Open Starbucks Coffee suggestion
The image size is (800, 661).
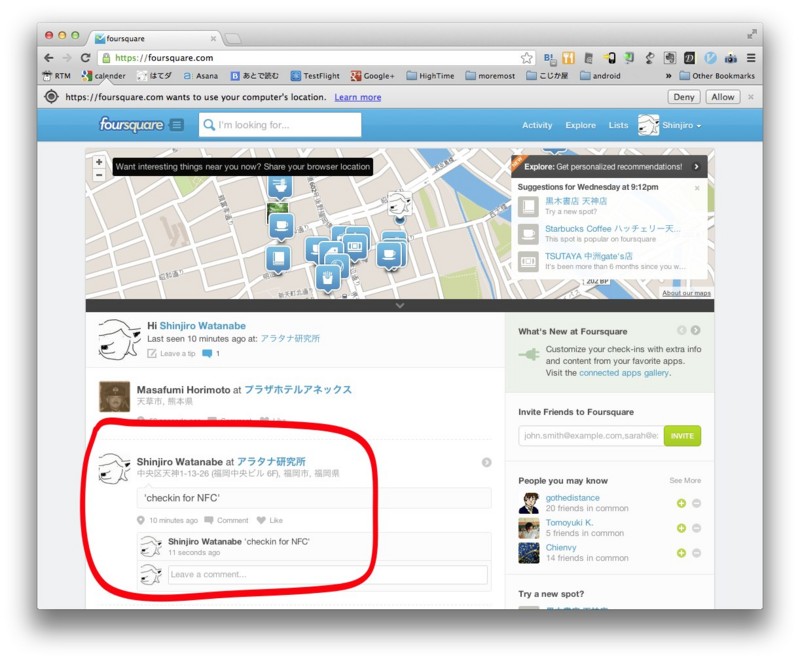pos(612,228)
